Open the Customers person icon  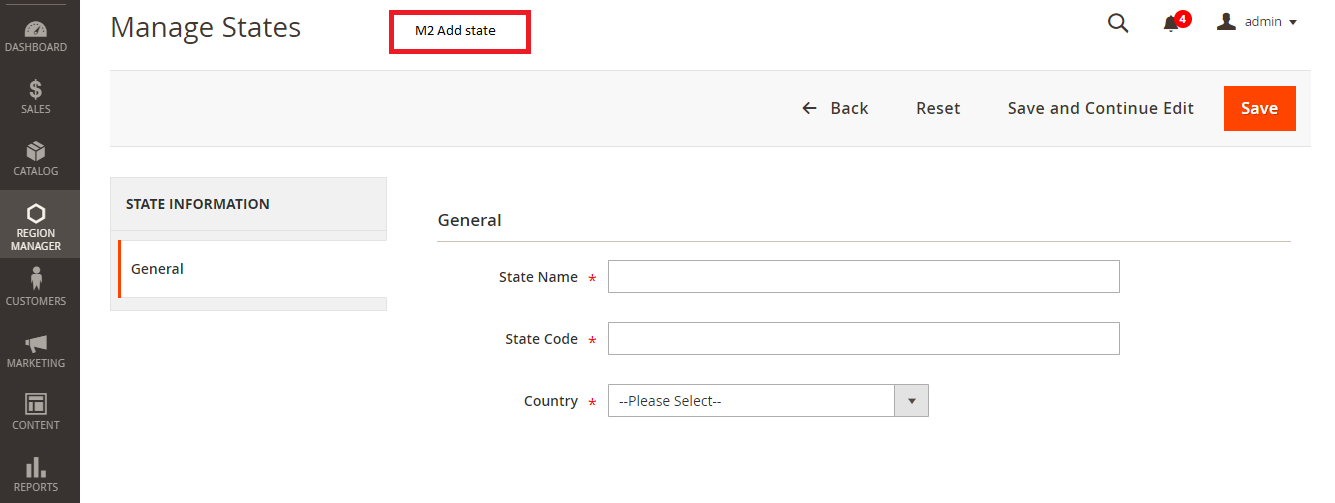(36, 278)
